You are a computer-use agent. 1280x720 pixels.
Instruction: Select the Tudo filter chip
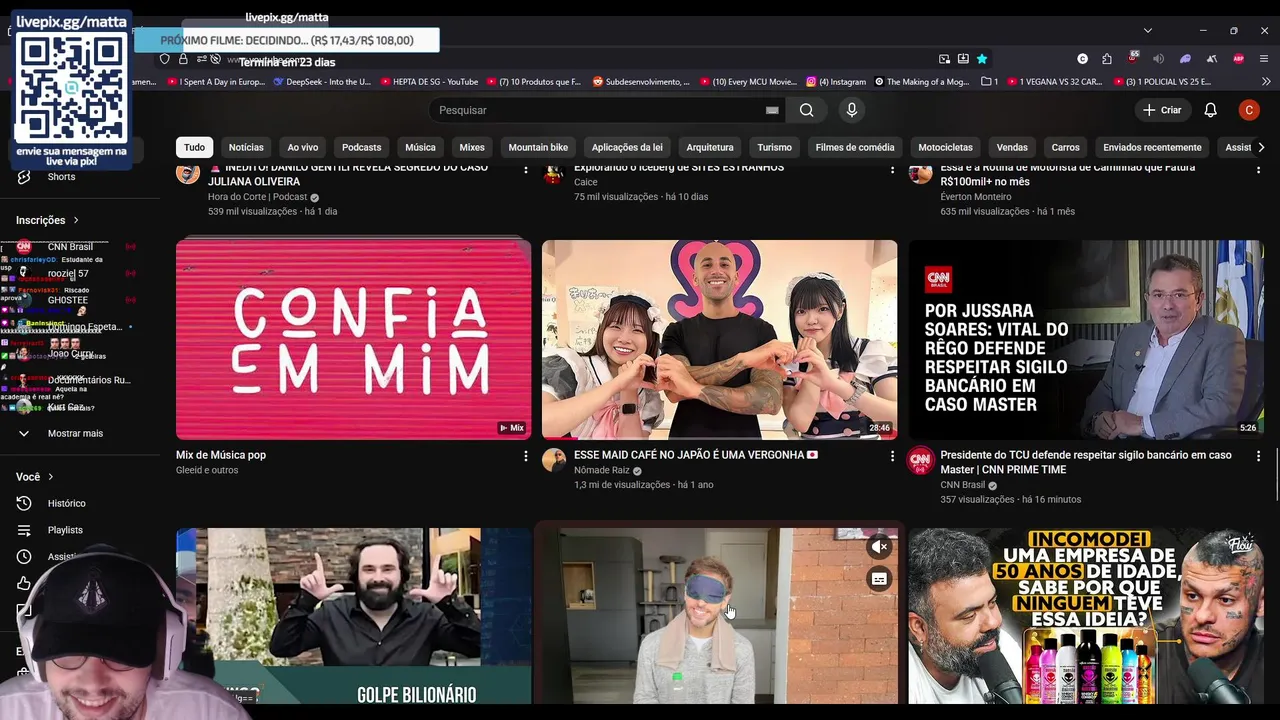(x=194, y=147)
